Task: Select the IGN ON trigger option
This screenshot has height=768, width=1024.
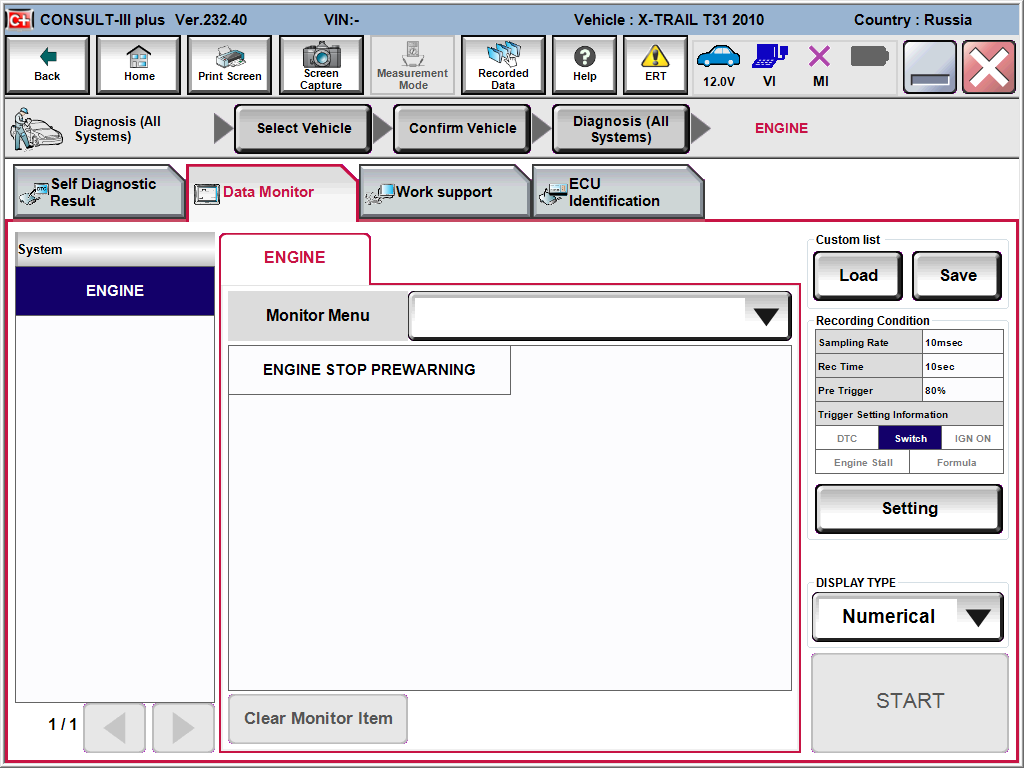Action: (x=972, y=438)
